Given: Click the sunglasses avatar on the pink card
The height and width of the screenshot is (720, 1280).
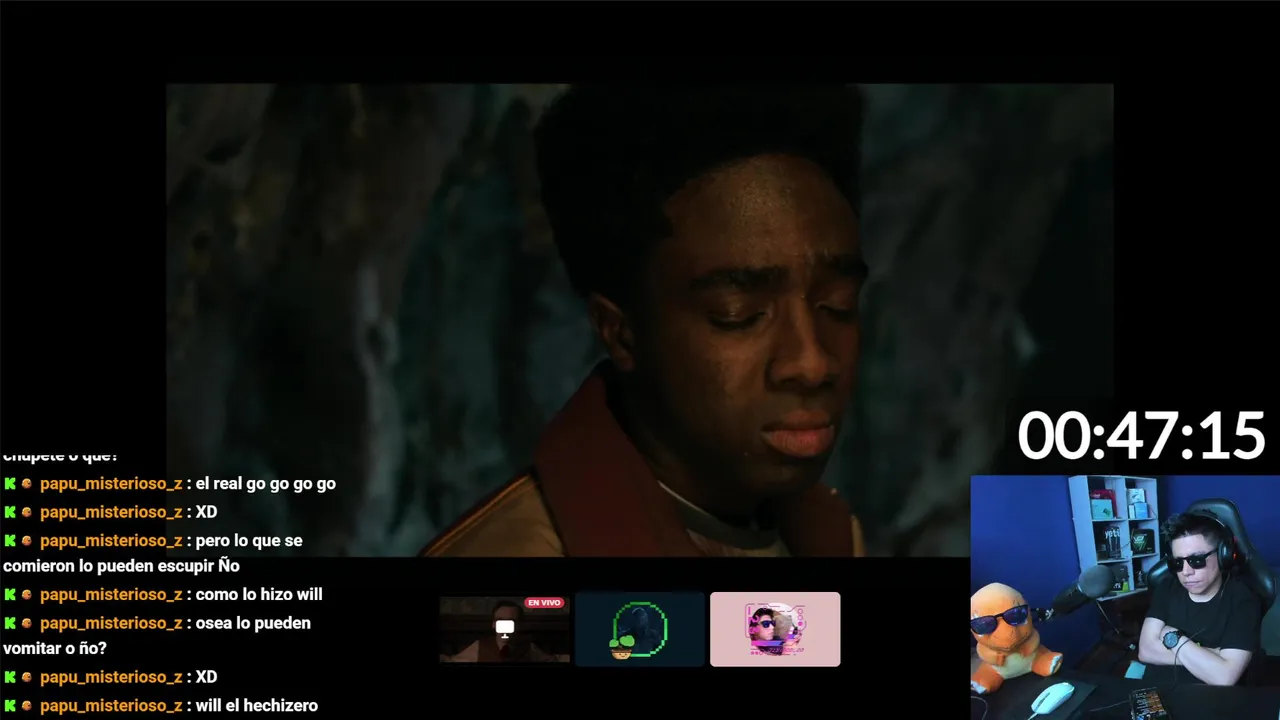Looking at the screenshot, I should (x=775, y=629).
